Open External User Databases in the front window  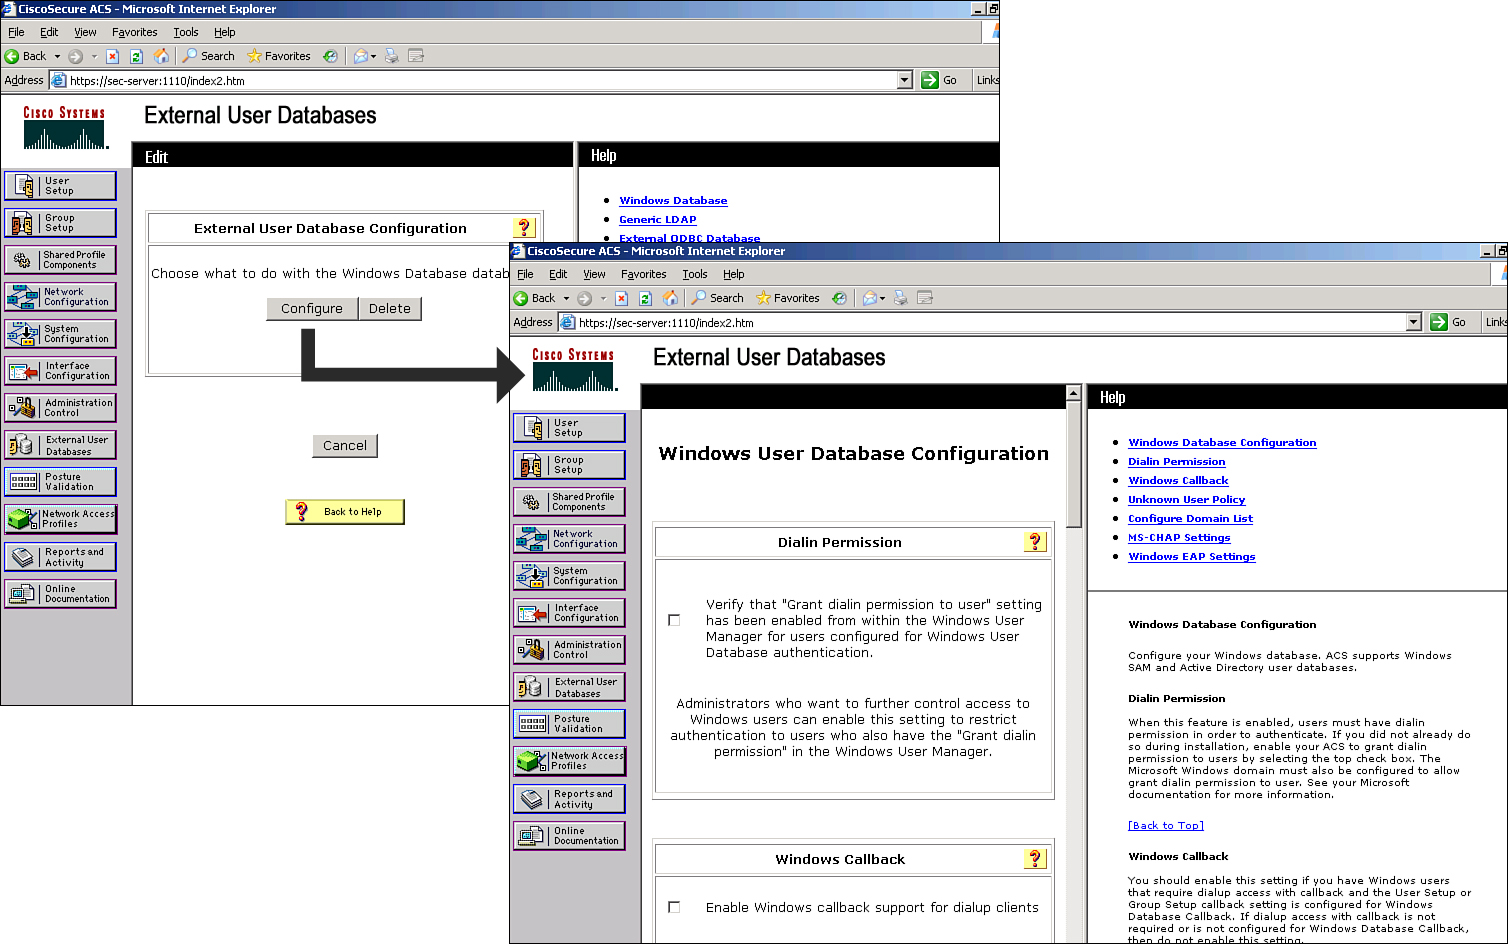(x=569, y=687)
